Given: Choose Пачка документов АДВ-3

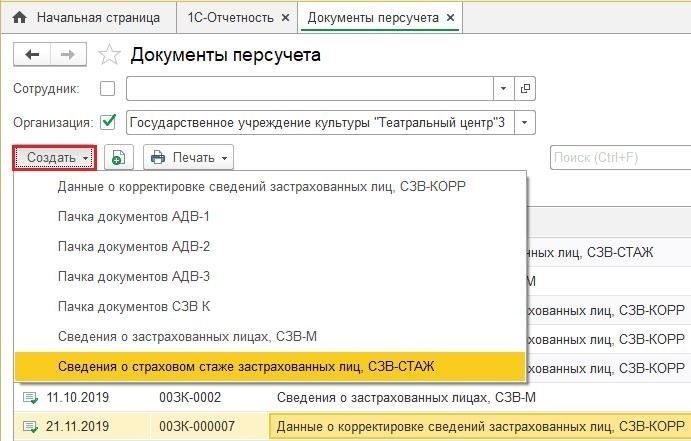Looking at the screenshot, I should pyautogui.click(x=270, y=277).
